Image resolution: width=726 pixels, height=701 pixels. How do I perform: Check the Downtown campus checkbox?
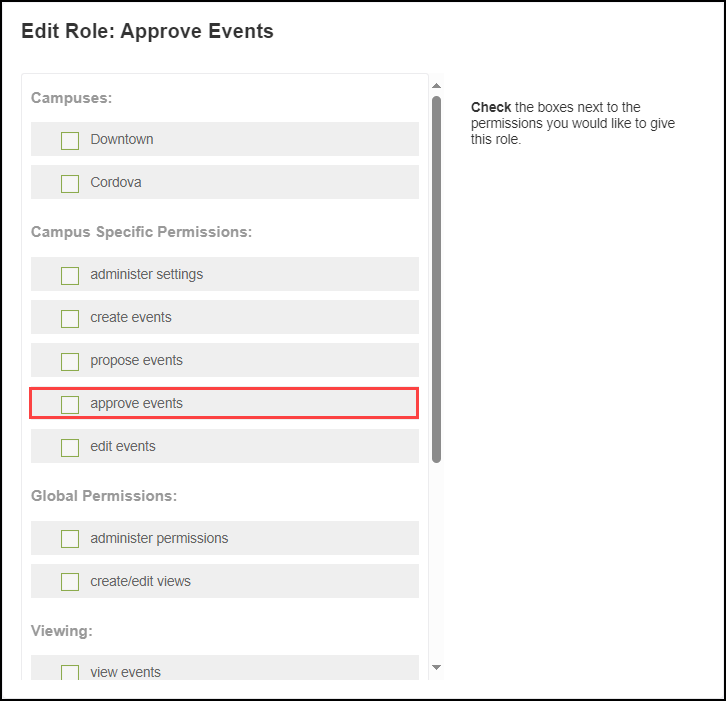tap(70, 140)
